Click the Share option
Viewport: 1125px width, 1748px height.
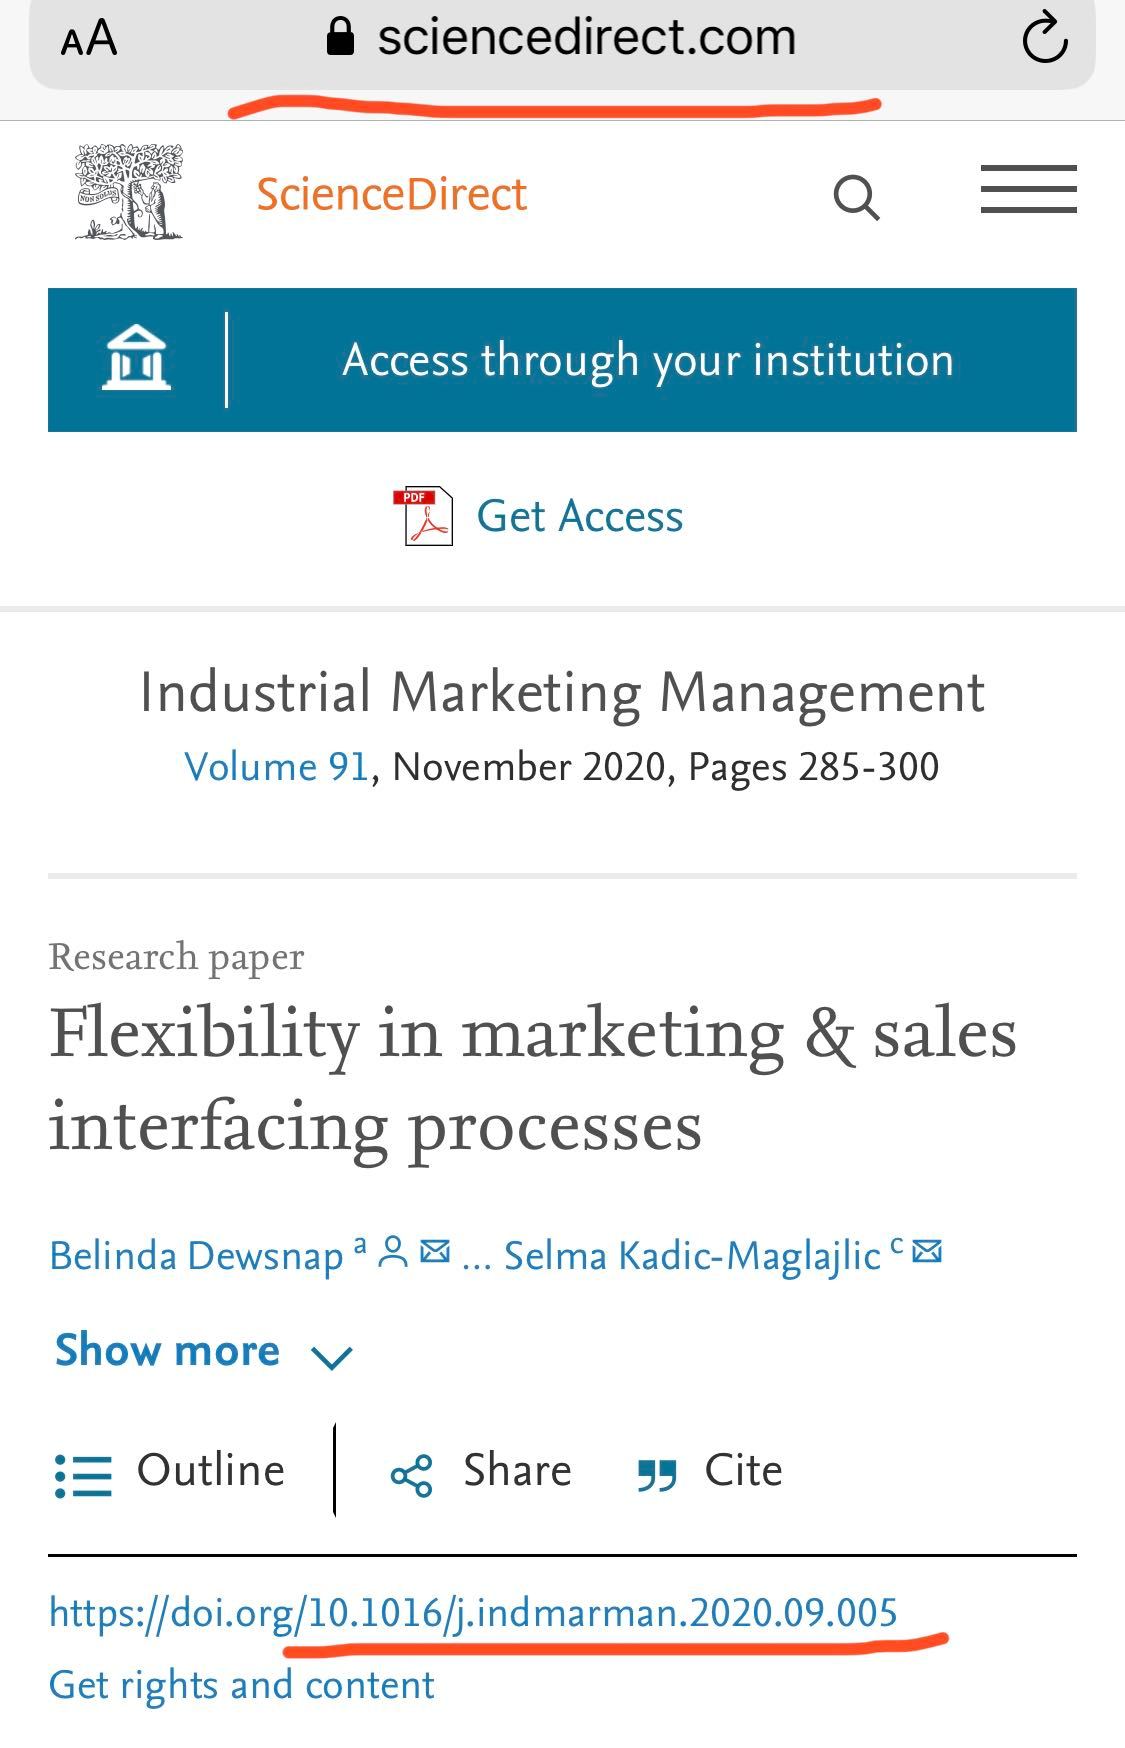pos(481,1472)
